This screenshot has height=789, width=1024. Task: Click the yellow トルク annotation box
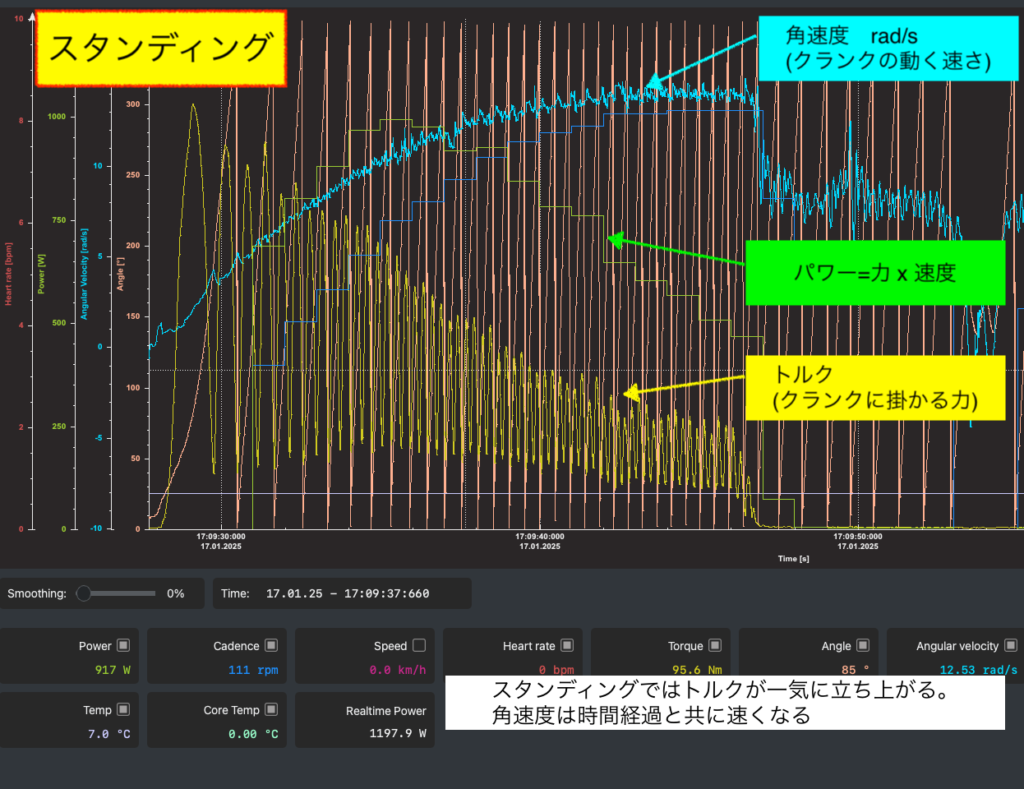point(874,388)
